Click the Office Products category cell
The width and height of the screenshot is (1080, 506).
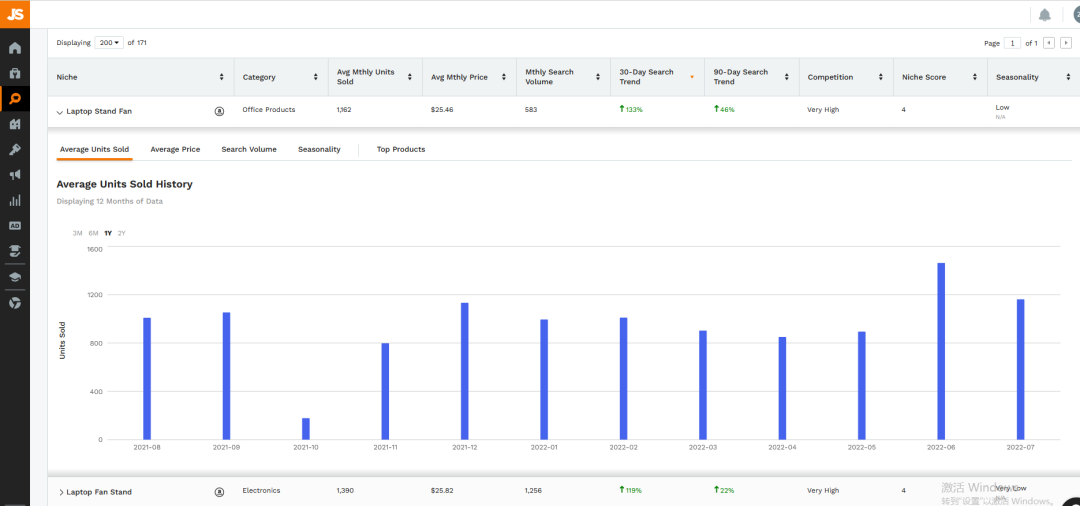[x=269, y=109]
